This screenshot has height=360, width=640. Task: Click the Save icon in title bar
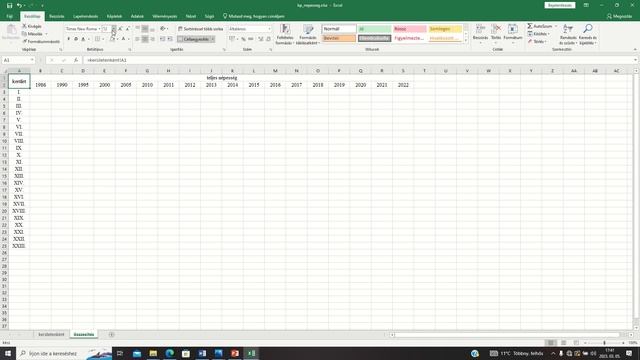[x=10, y=5]
